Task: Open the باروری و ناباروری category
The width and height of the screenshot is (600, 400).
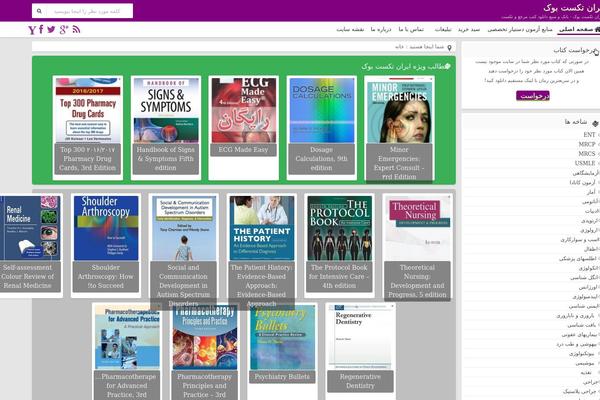Action: point(575,316)
